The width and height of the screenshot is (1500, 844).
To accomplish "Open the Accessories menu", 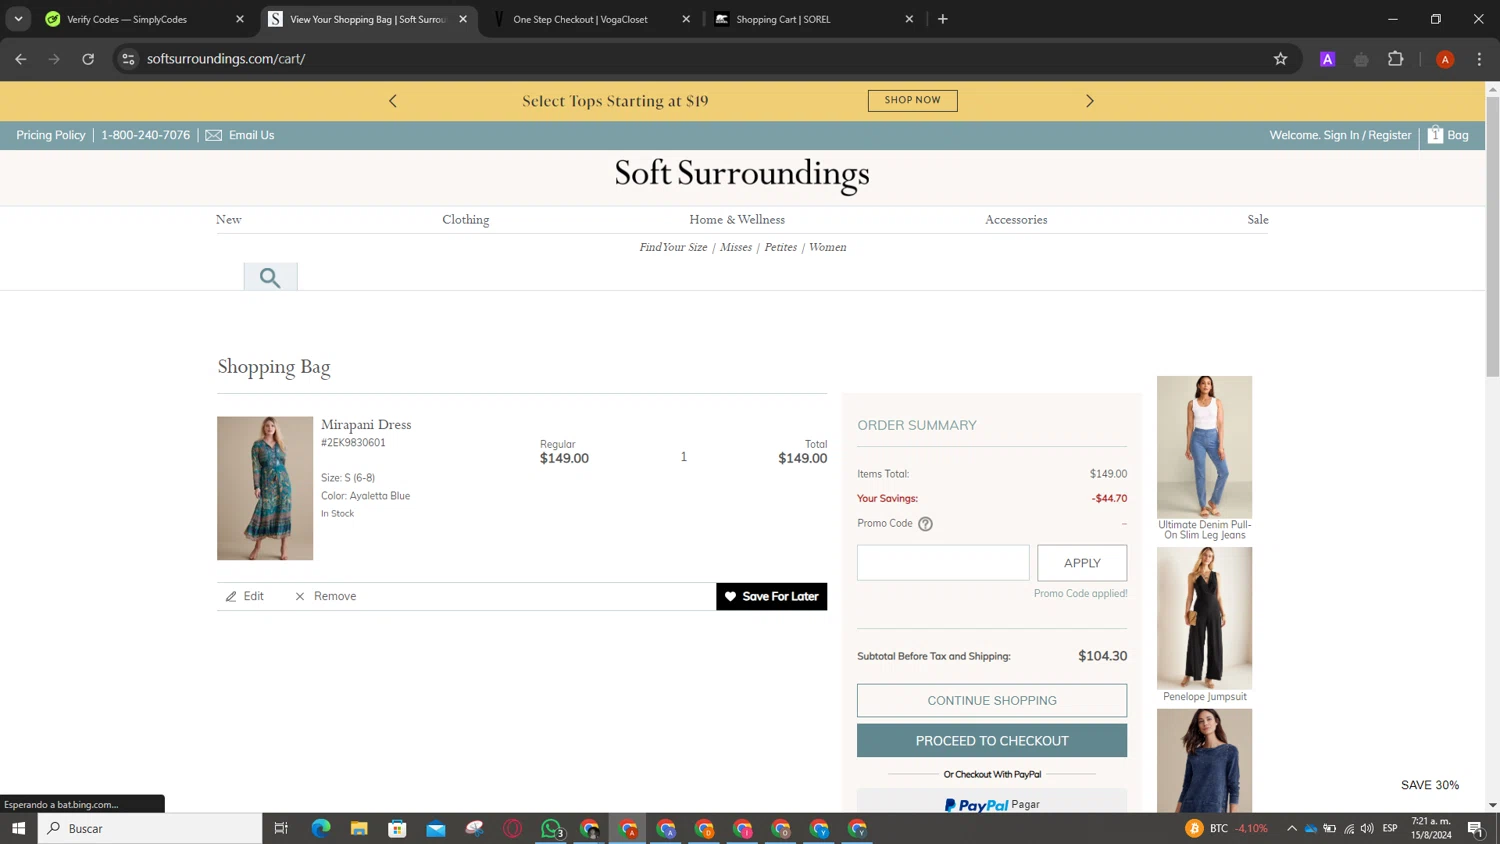I will click(1016, 220).
